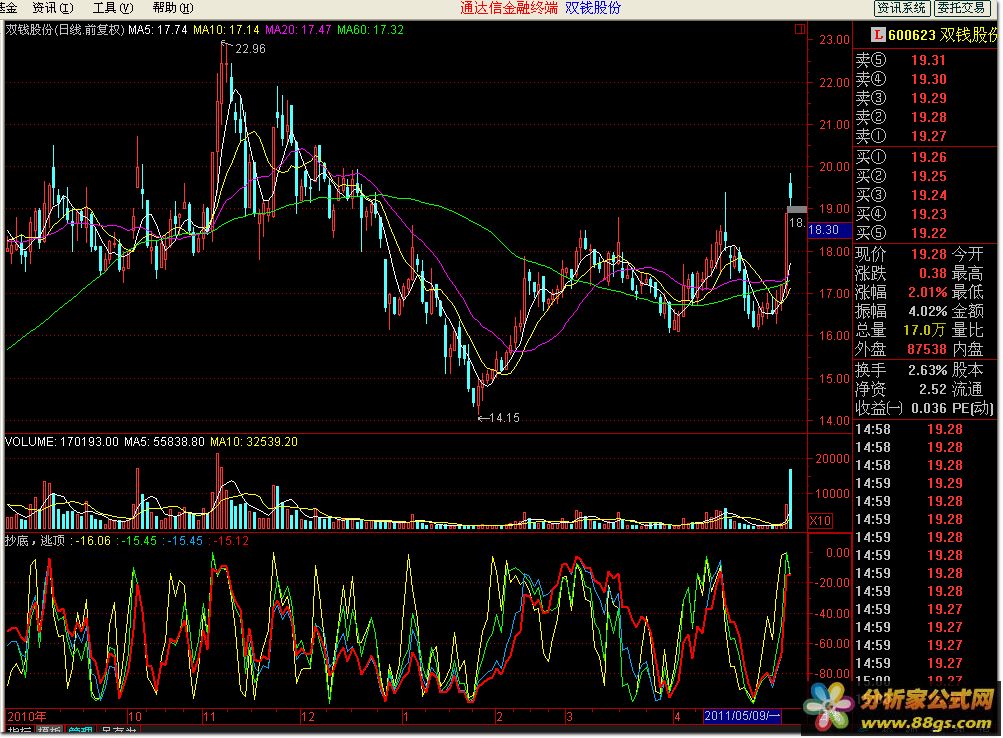The image size is (1003, 738).
Task: Click the 今开 label
Action: click(x=968, y=255)
